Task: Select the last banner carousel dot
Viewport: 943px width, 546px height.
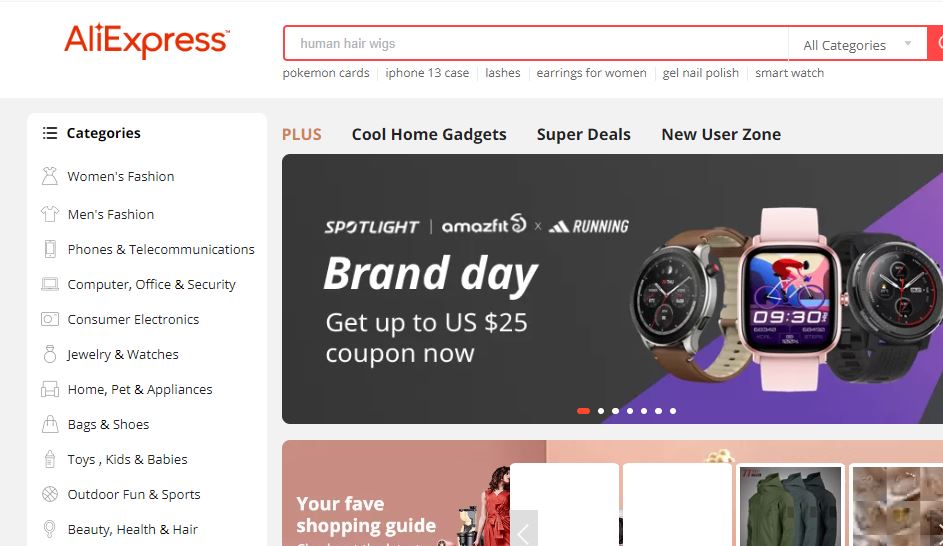Action: click(673, 411)
